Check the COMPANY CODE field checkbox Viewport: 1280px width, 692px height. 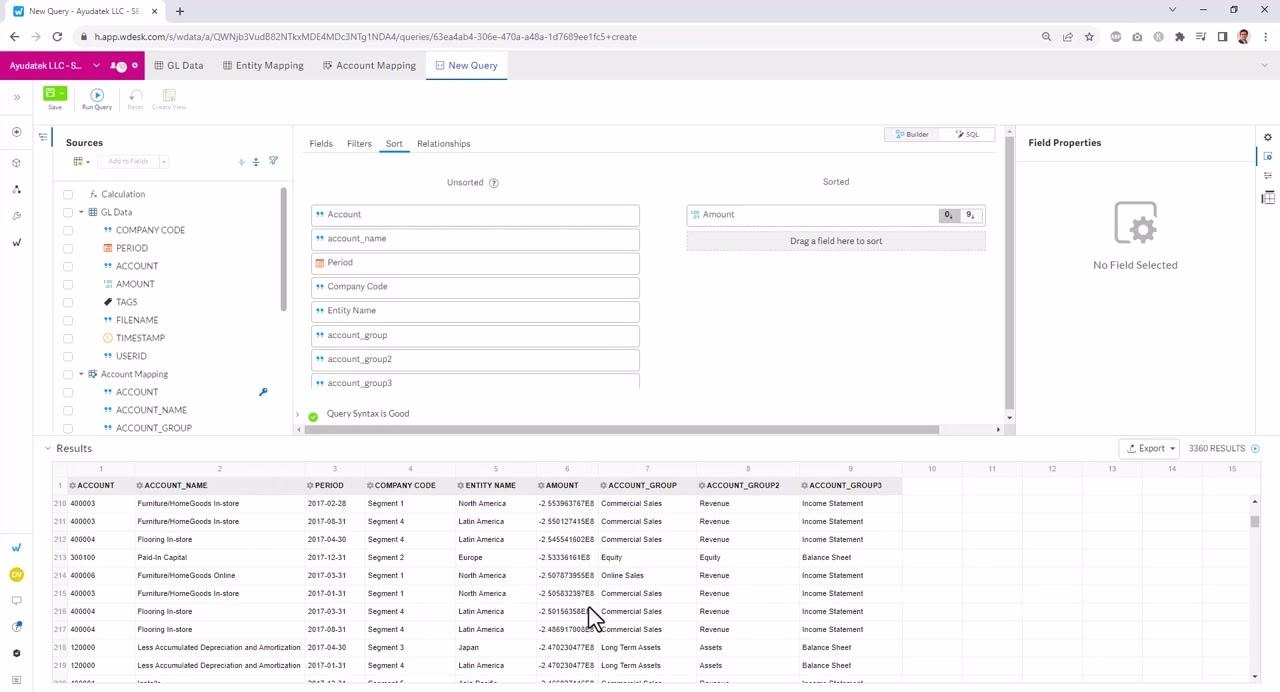[68, 230]
